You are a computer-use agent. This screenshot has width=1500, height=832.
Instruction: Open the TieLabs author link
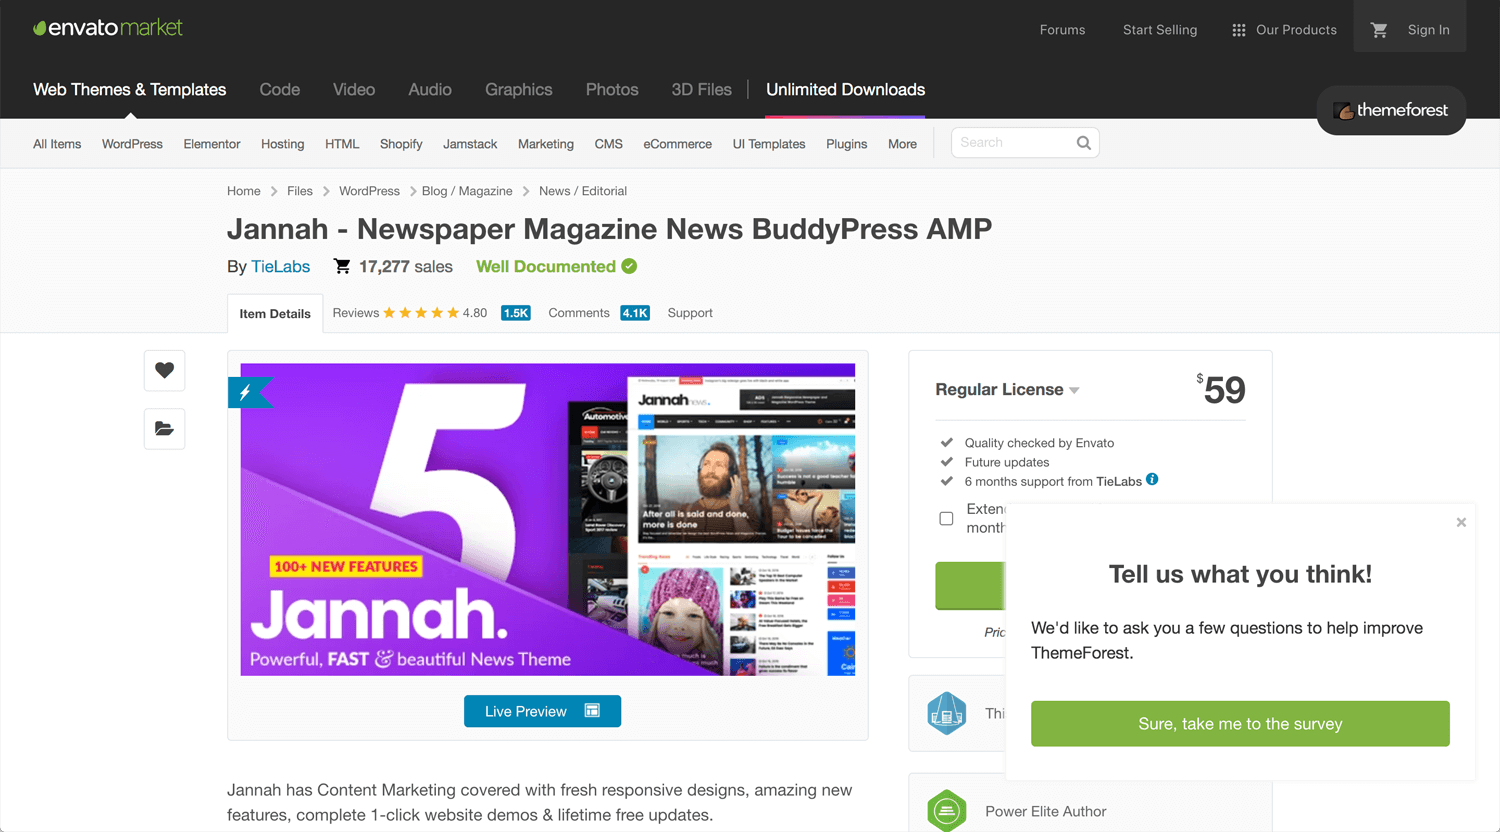(281, 266)
